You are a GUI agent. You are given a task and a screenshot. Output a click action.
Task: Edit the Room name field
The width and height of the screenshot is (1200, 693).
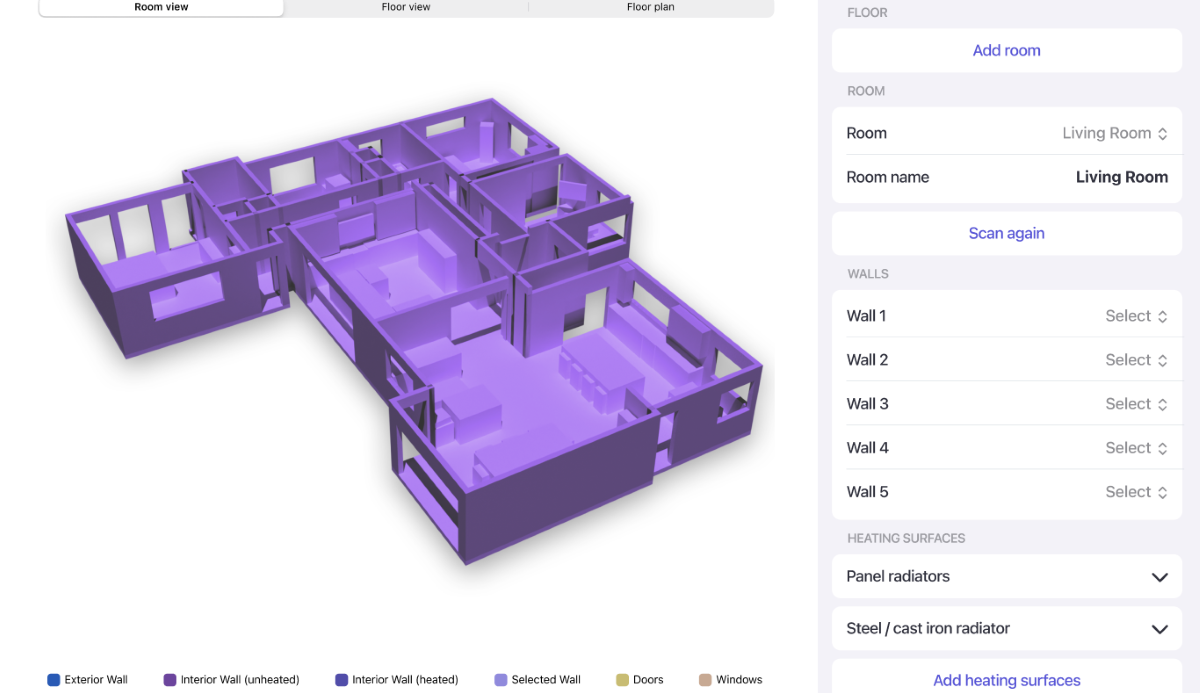point(1121,177)
